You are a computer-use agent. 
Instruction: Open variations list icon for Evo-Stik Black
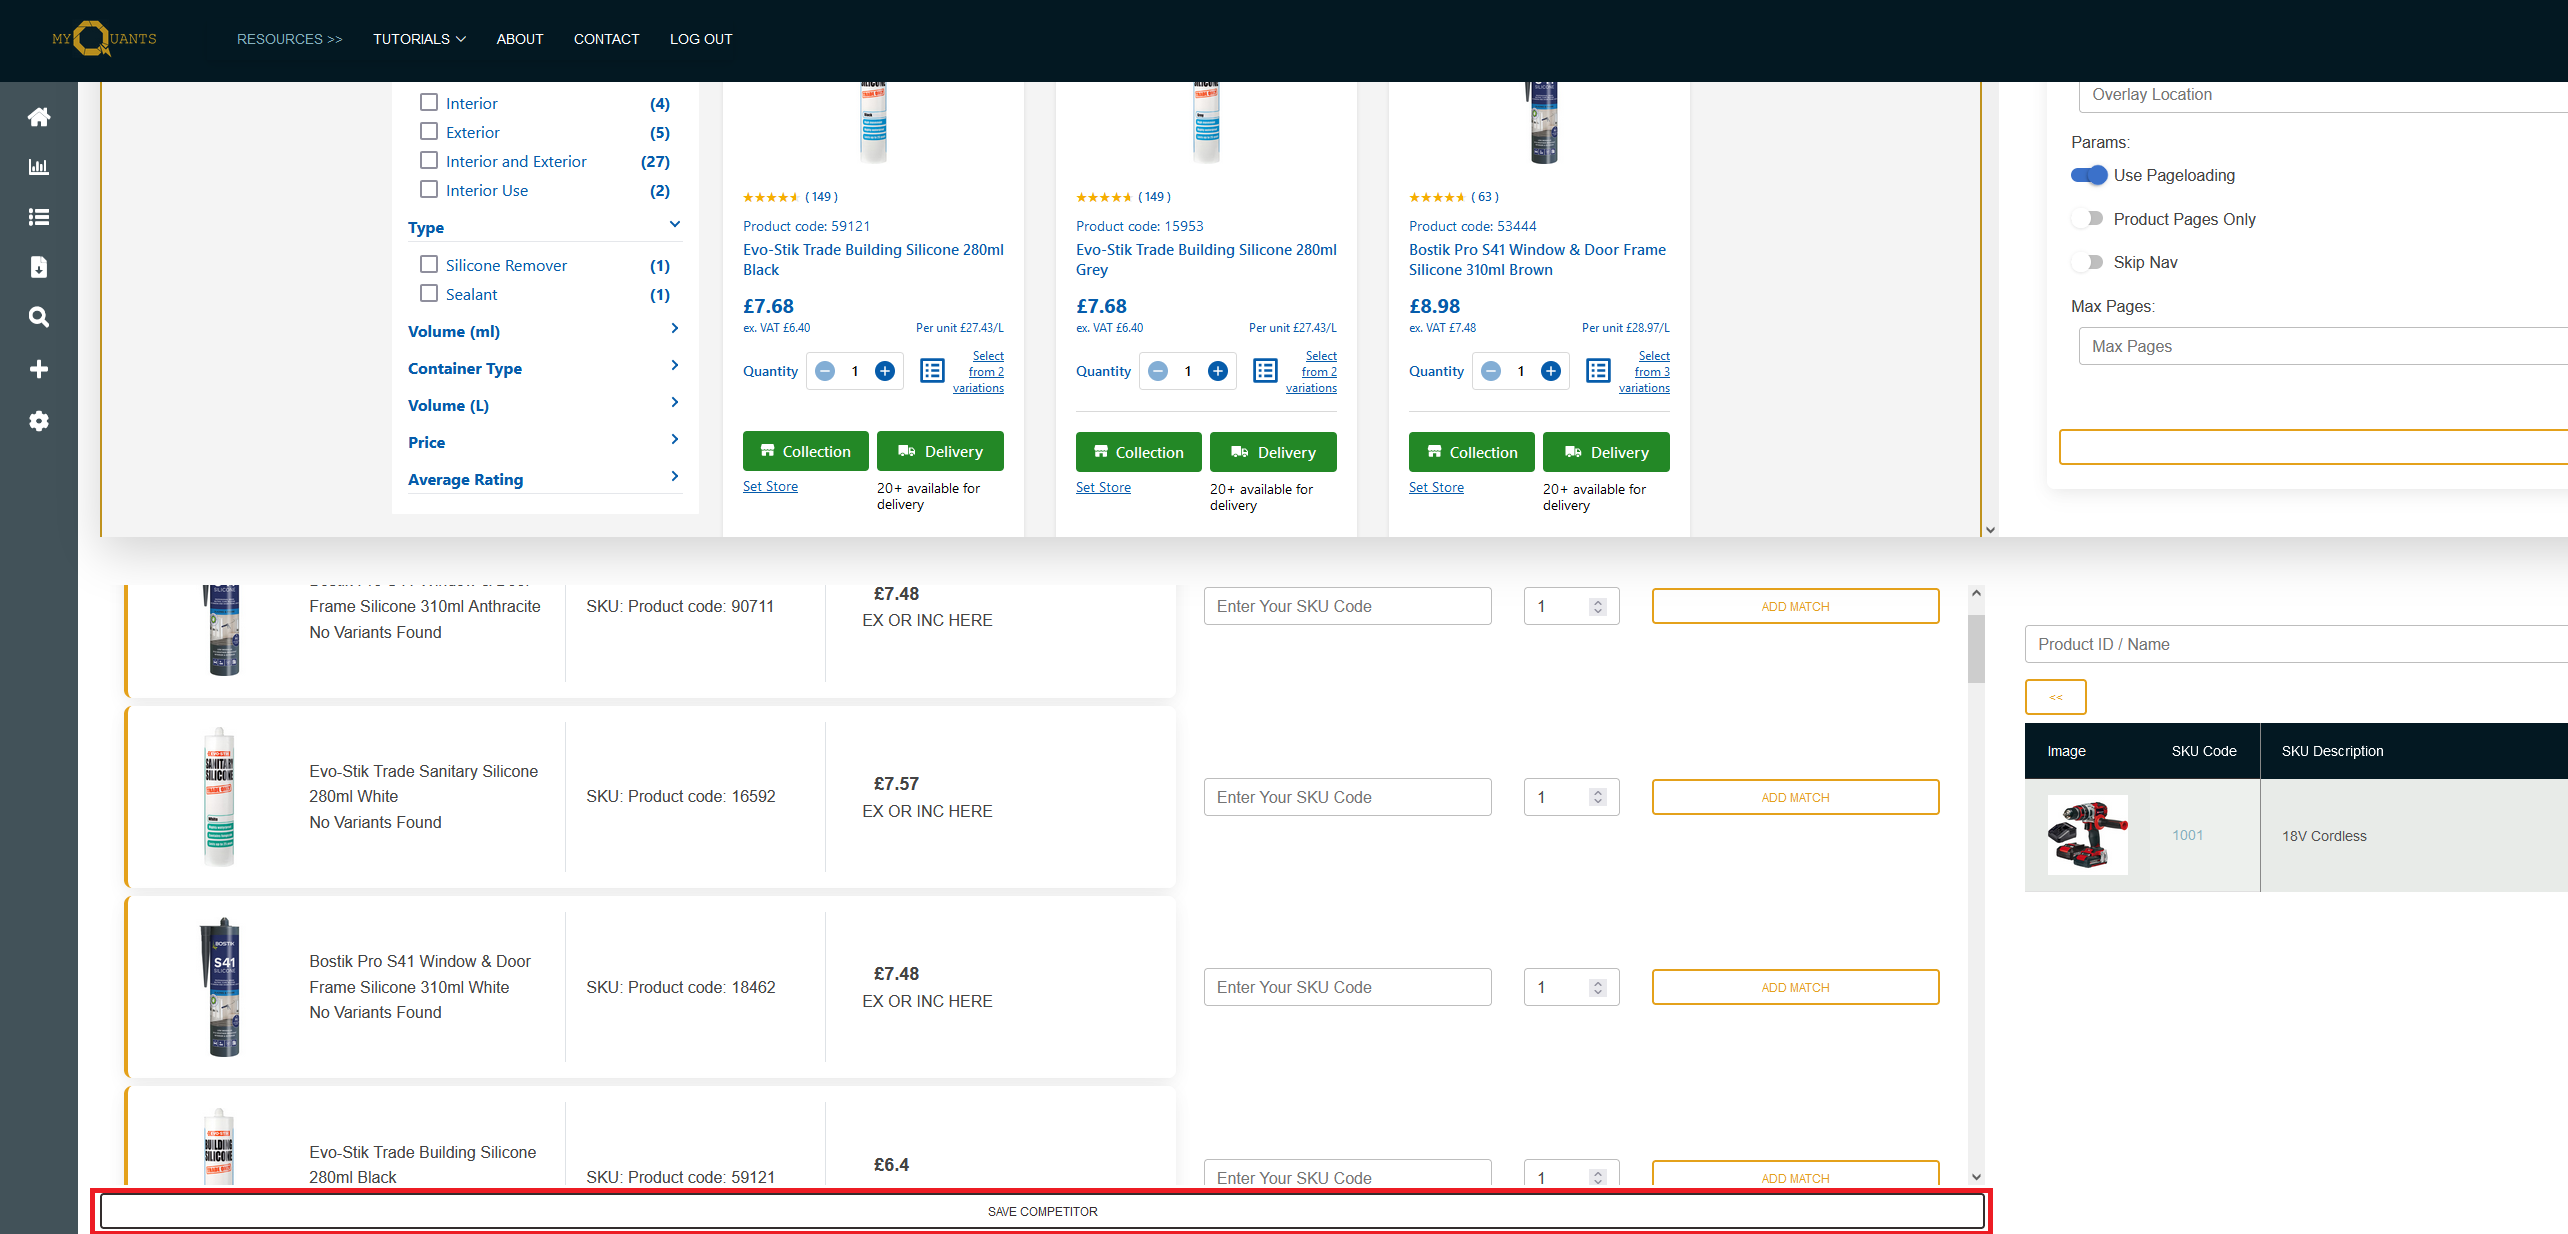tap(932, 371)
